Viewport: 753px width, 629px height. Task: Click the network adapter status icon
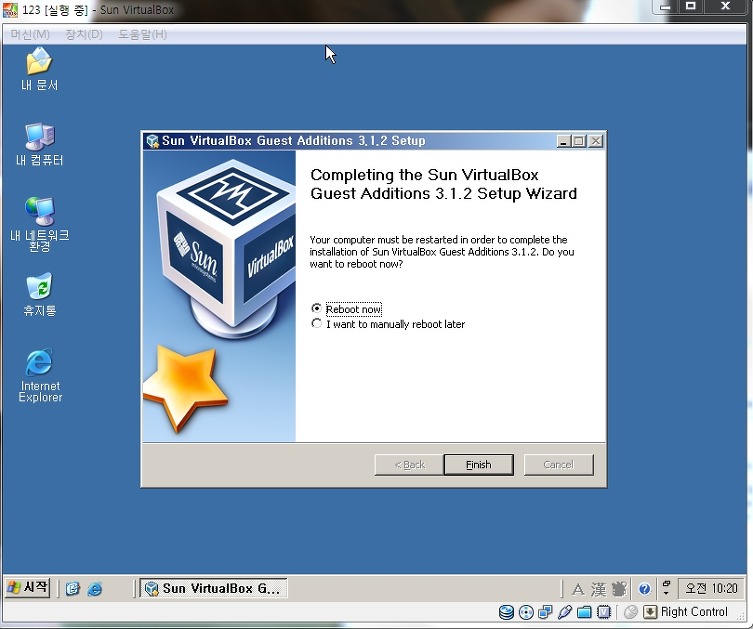coord(545,612)
